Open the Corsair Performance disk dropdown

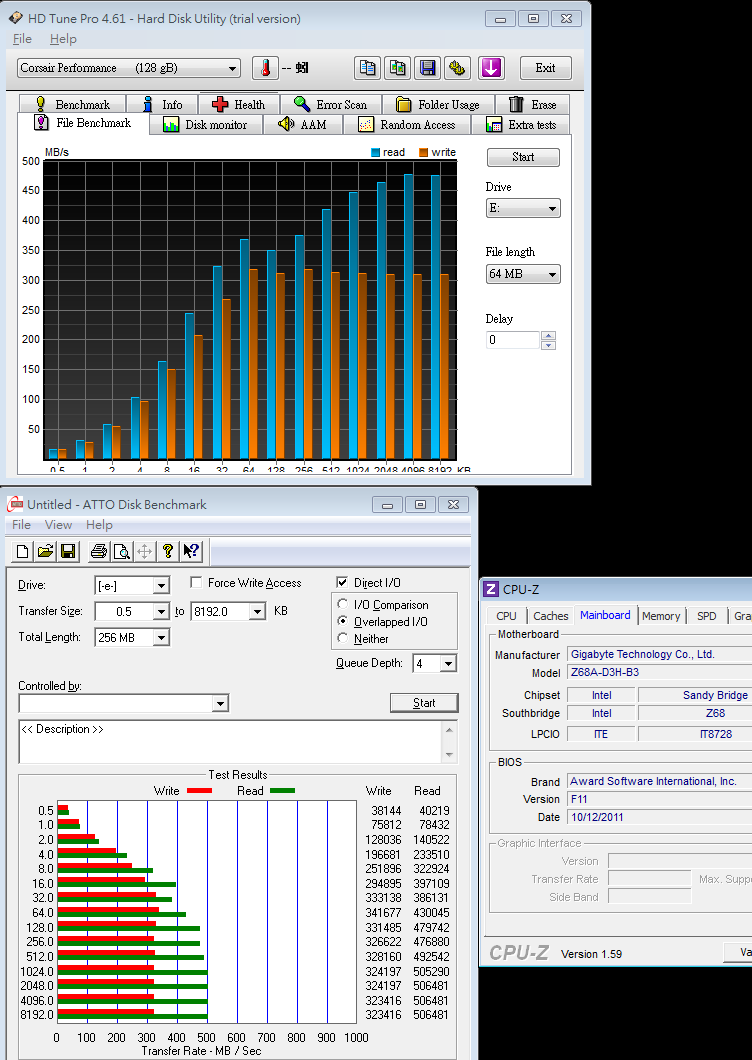[128, 68]
